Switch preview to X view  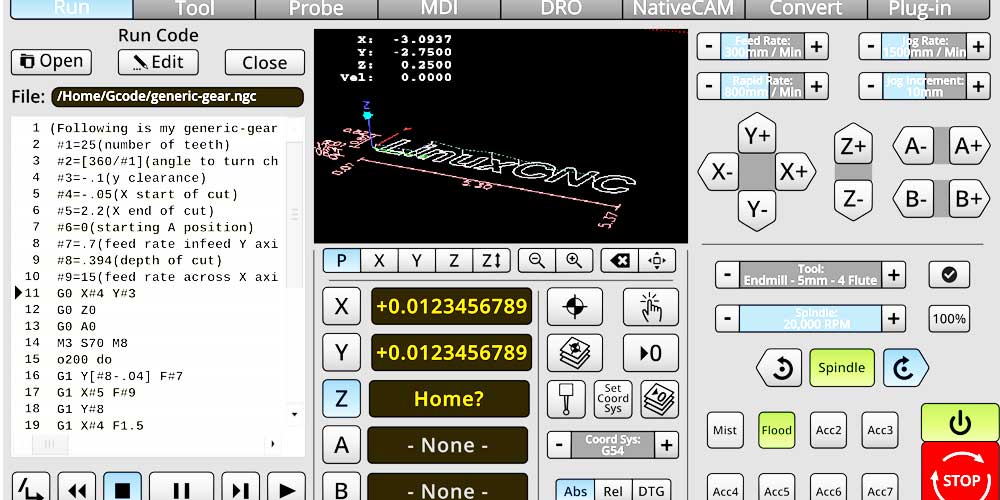coord(379,261)
